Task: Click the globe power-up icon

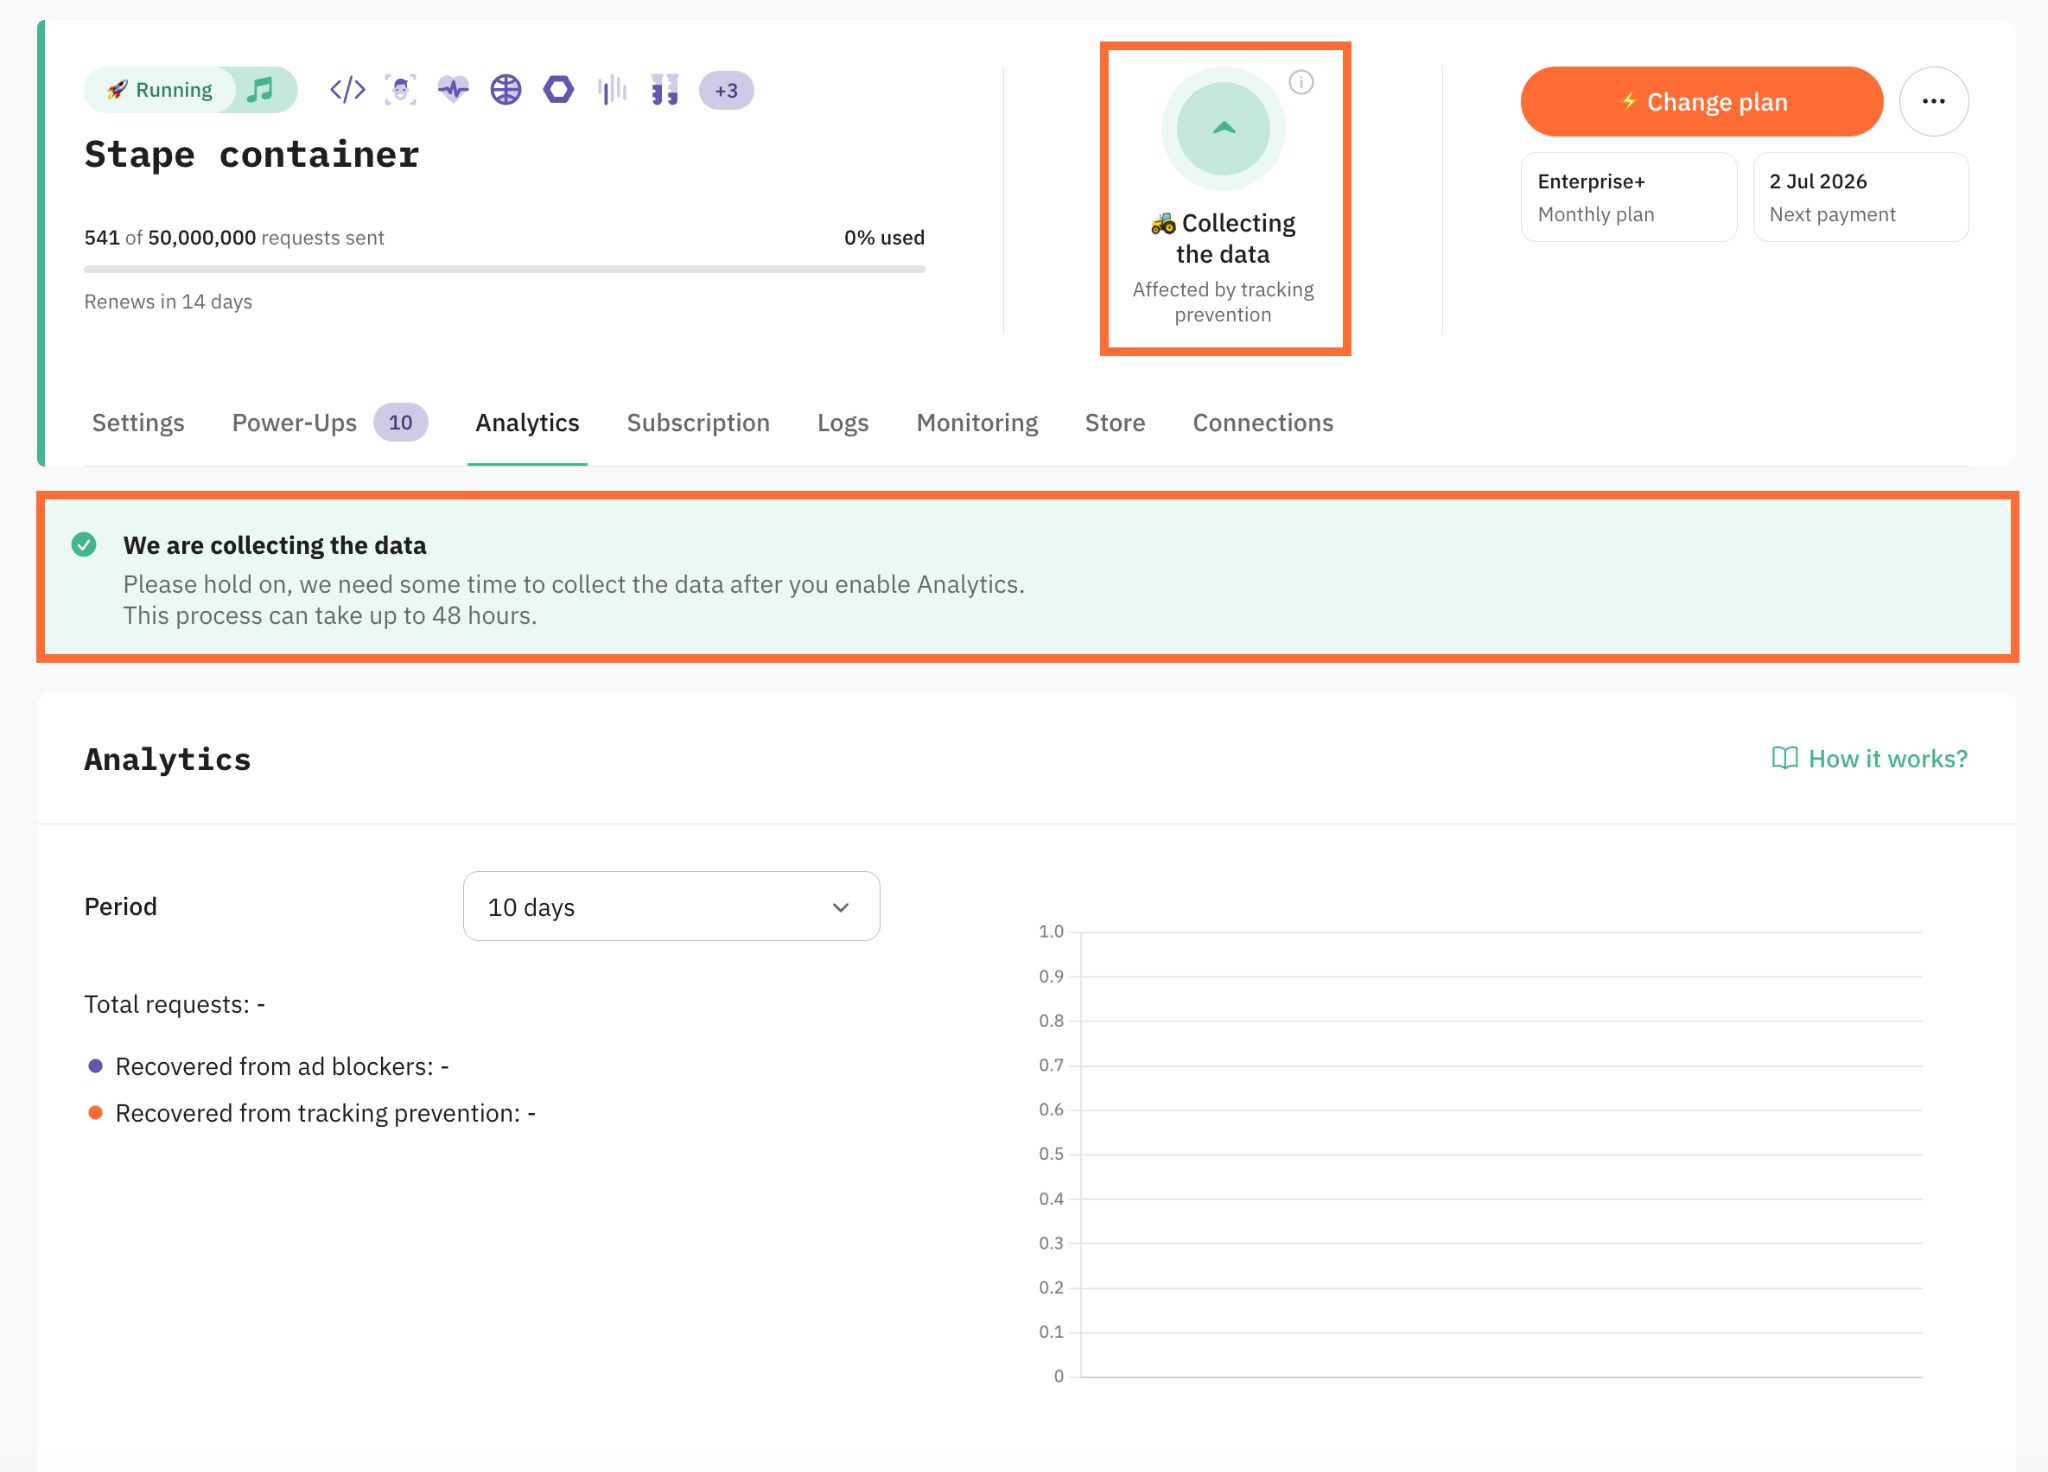Action: tap(506, 90)
